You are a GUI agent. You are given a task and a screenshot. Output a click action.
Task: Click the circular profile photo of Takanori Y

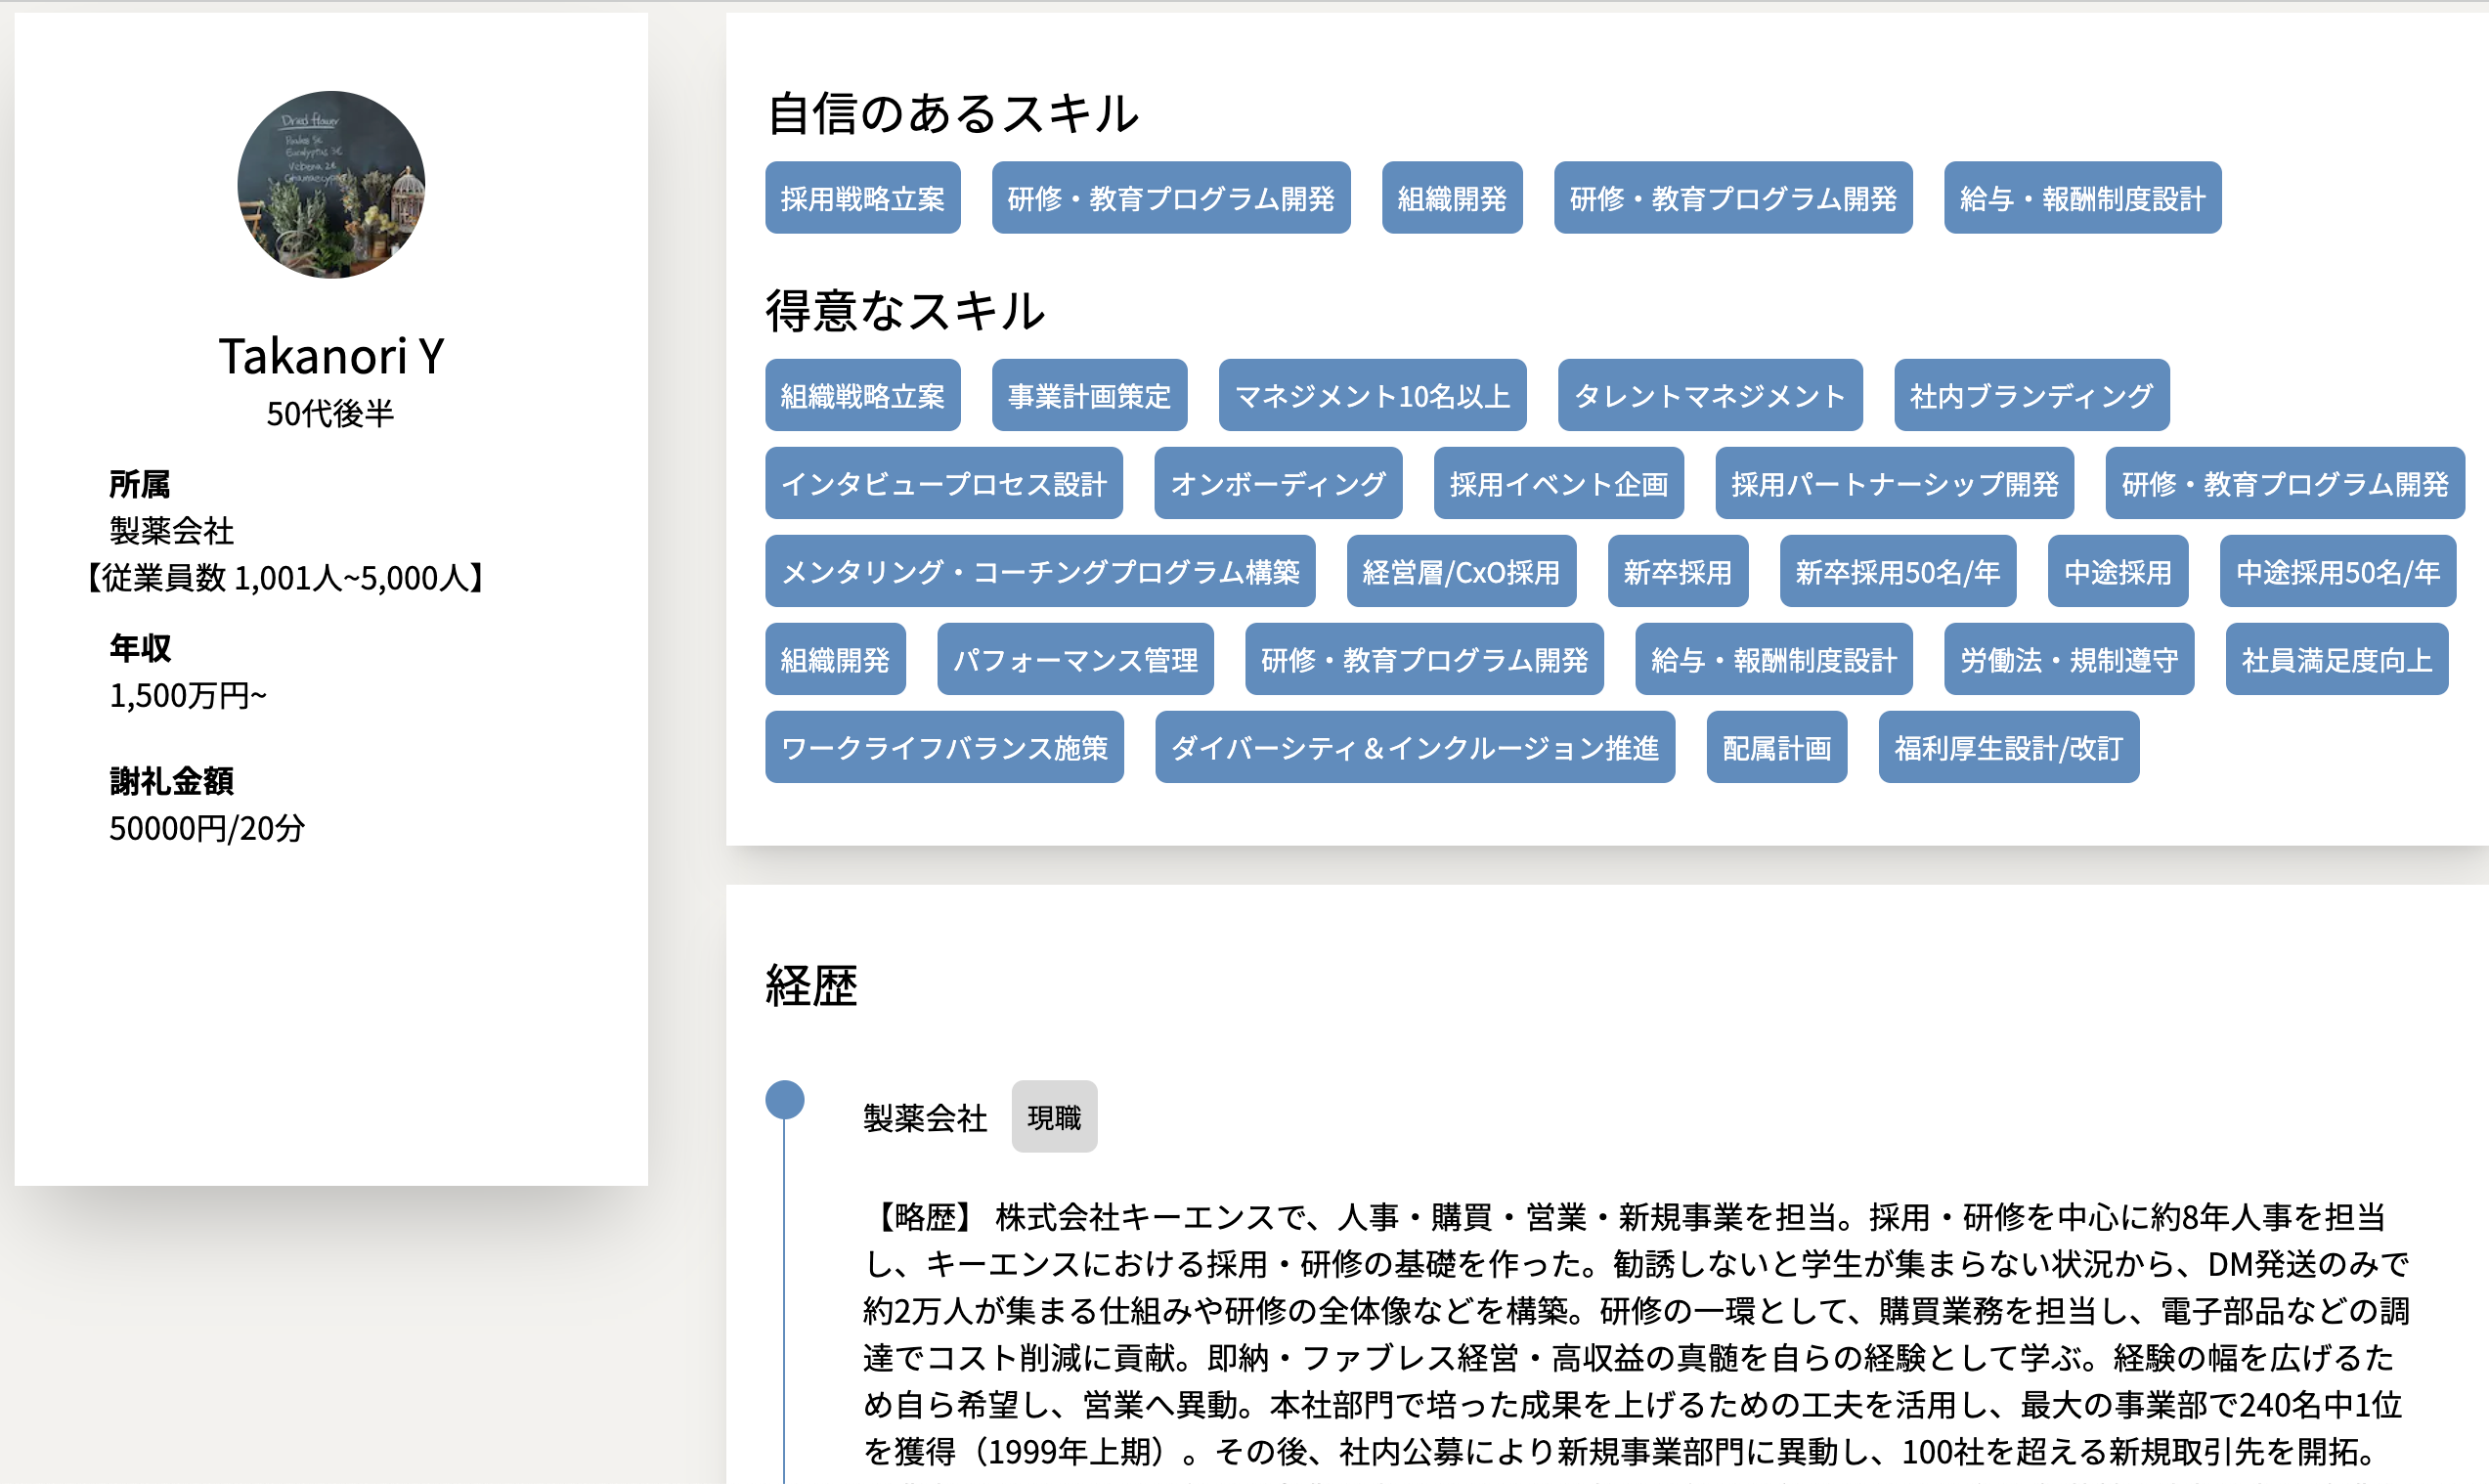click(331, 185)
